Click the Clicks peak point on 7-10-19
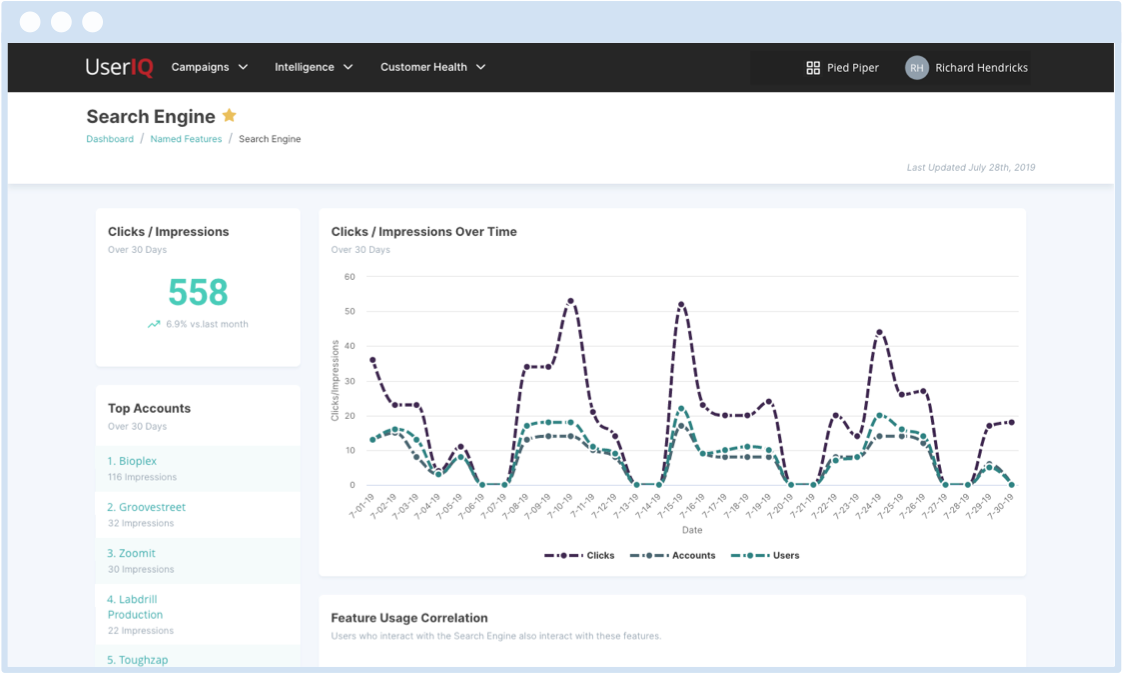This screenshot has height=674, width=1122. pyautogui.click(x=570, y=300)
